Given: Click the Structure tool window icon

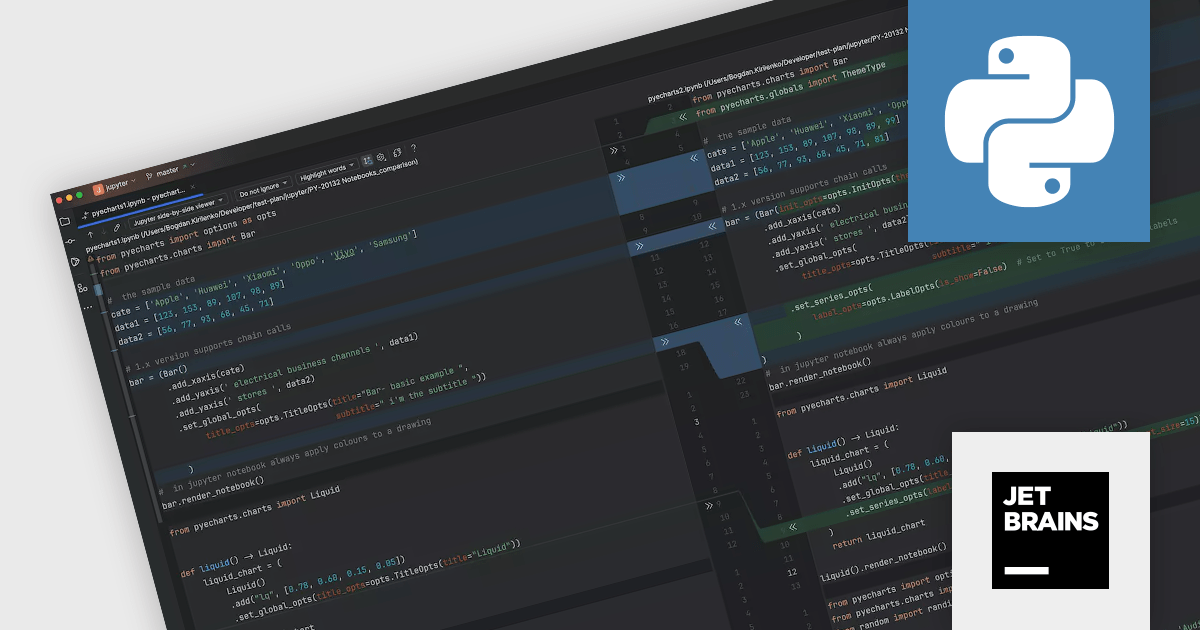Looking at the screenshot, I should tap(81, 287).
